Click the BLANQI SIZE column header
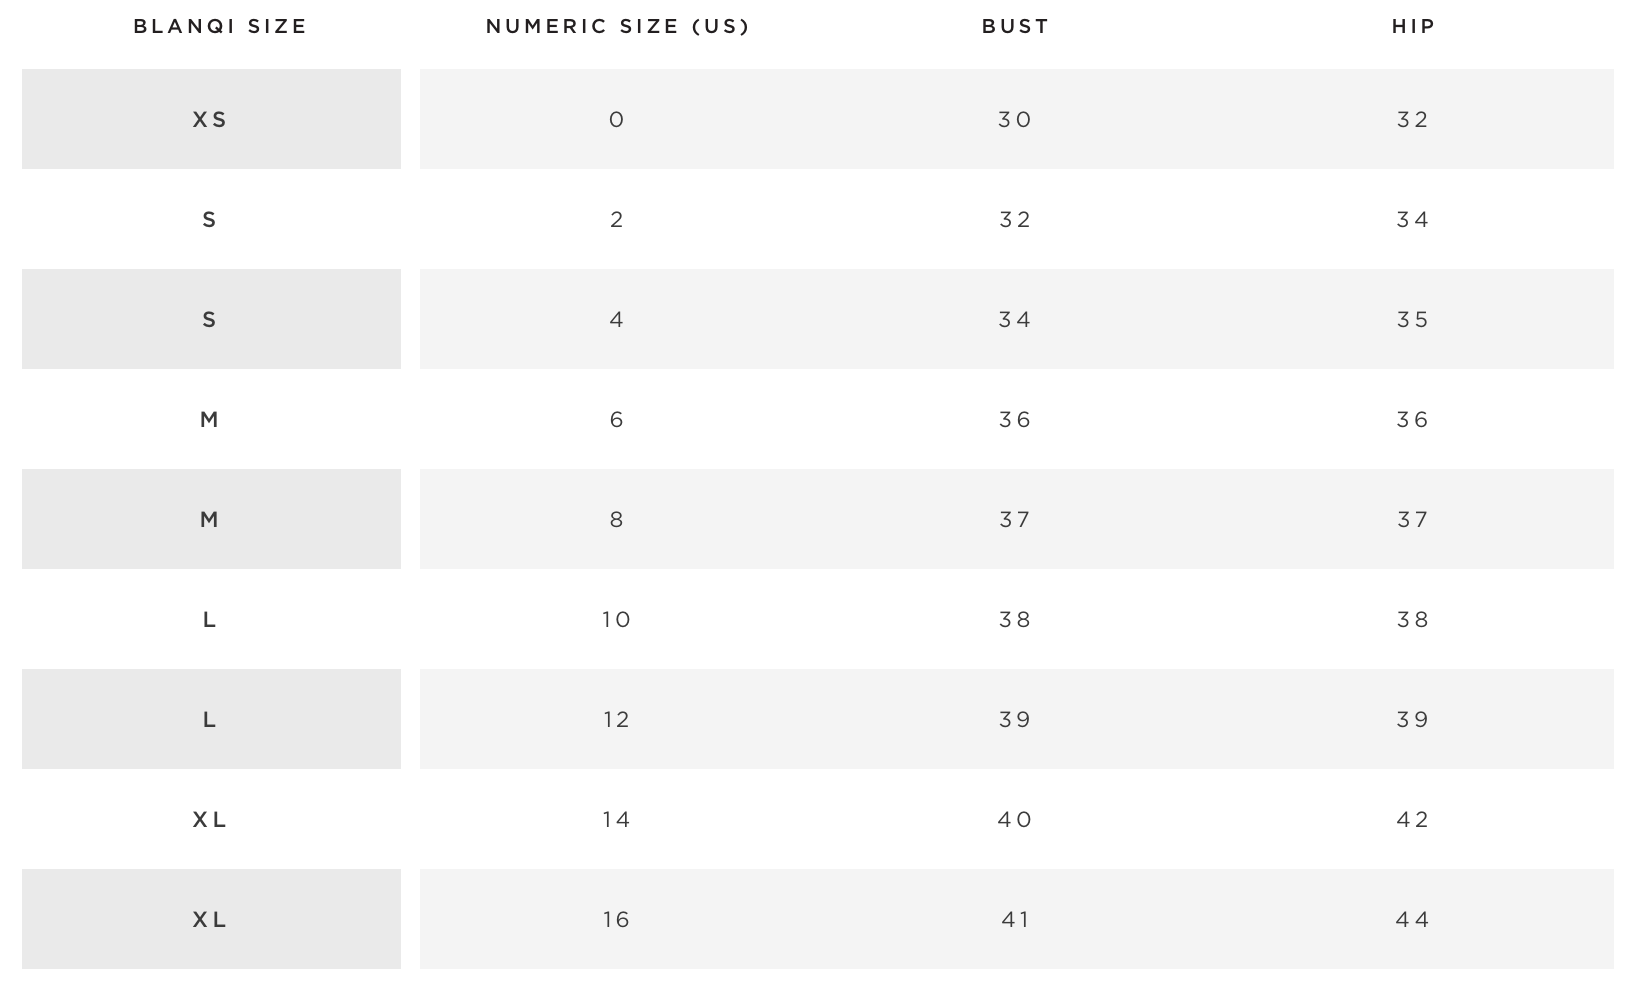 point(220,27)
